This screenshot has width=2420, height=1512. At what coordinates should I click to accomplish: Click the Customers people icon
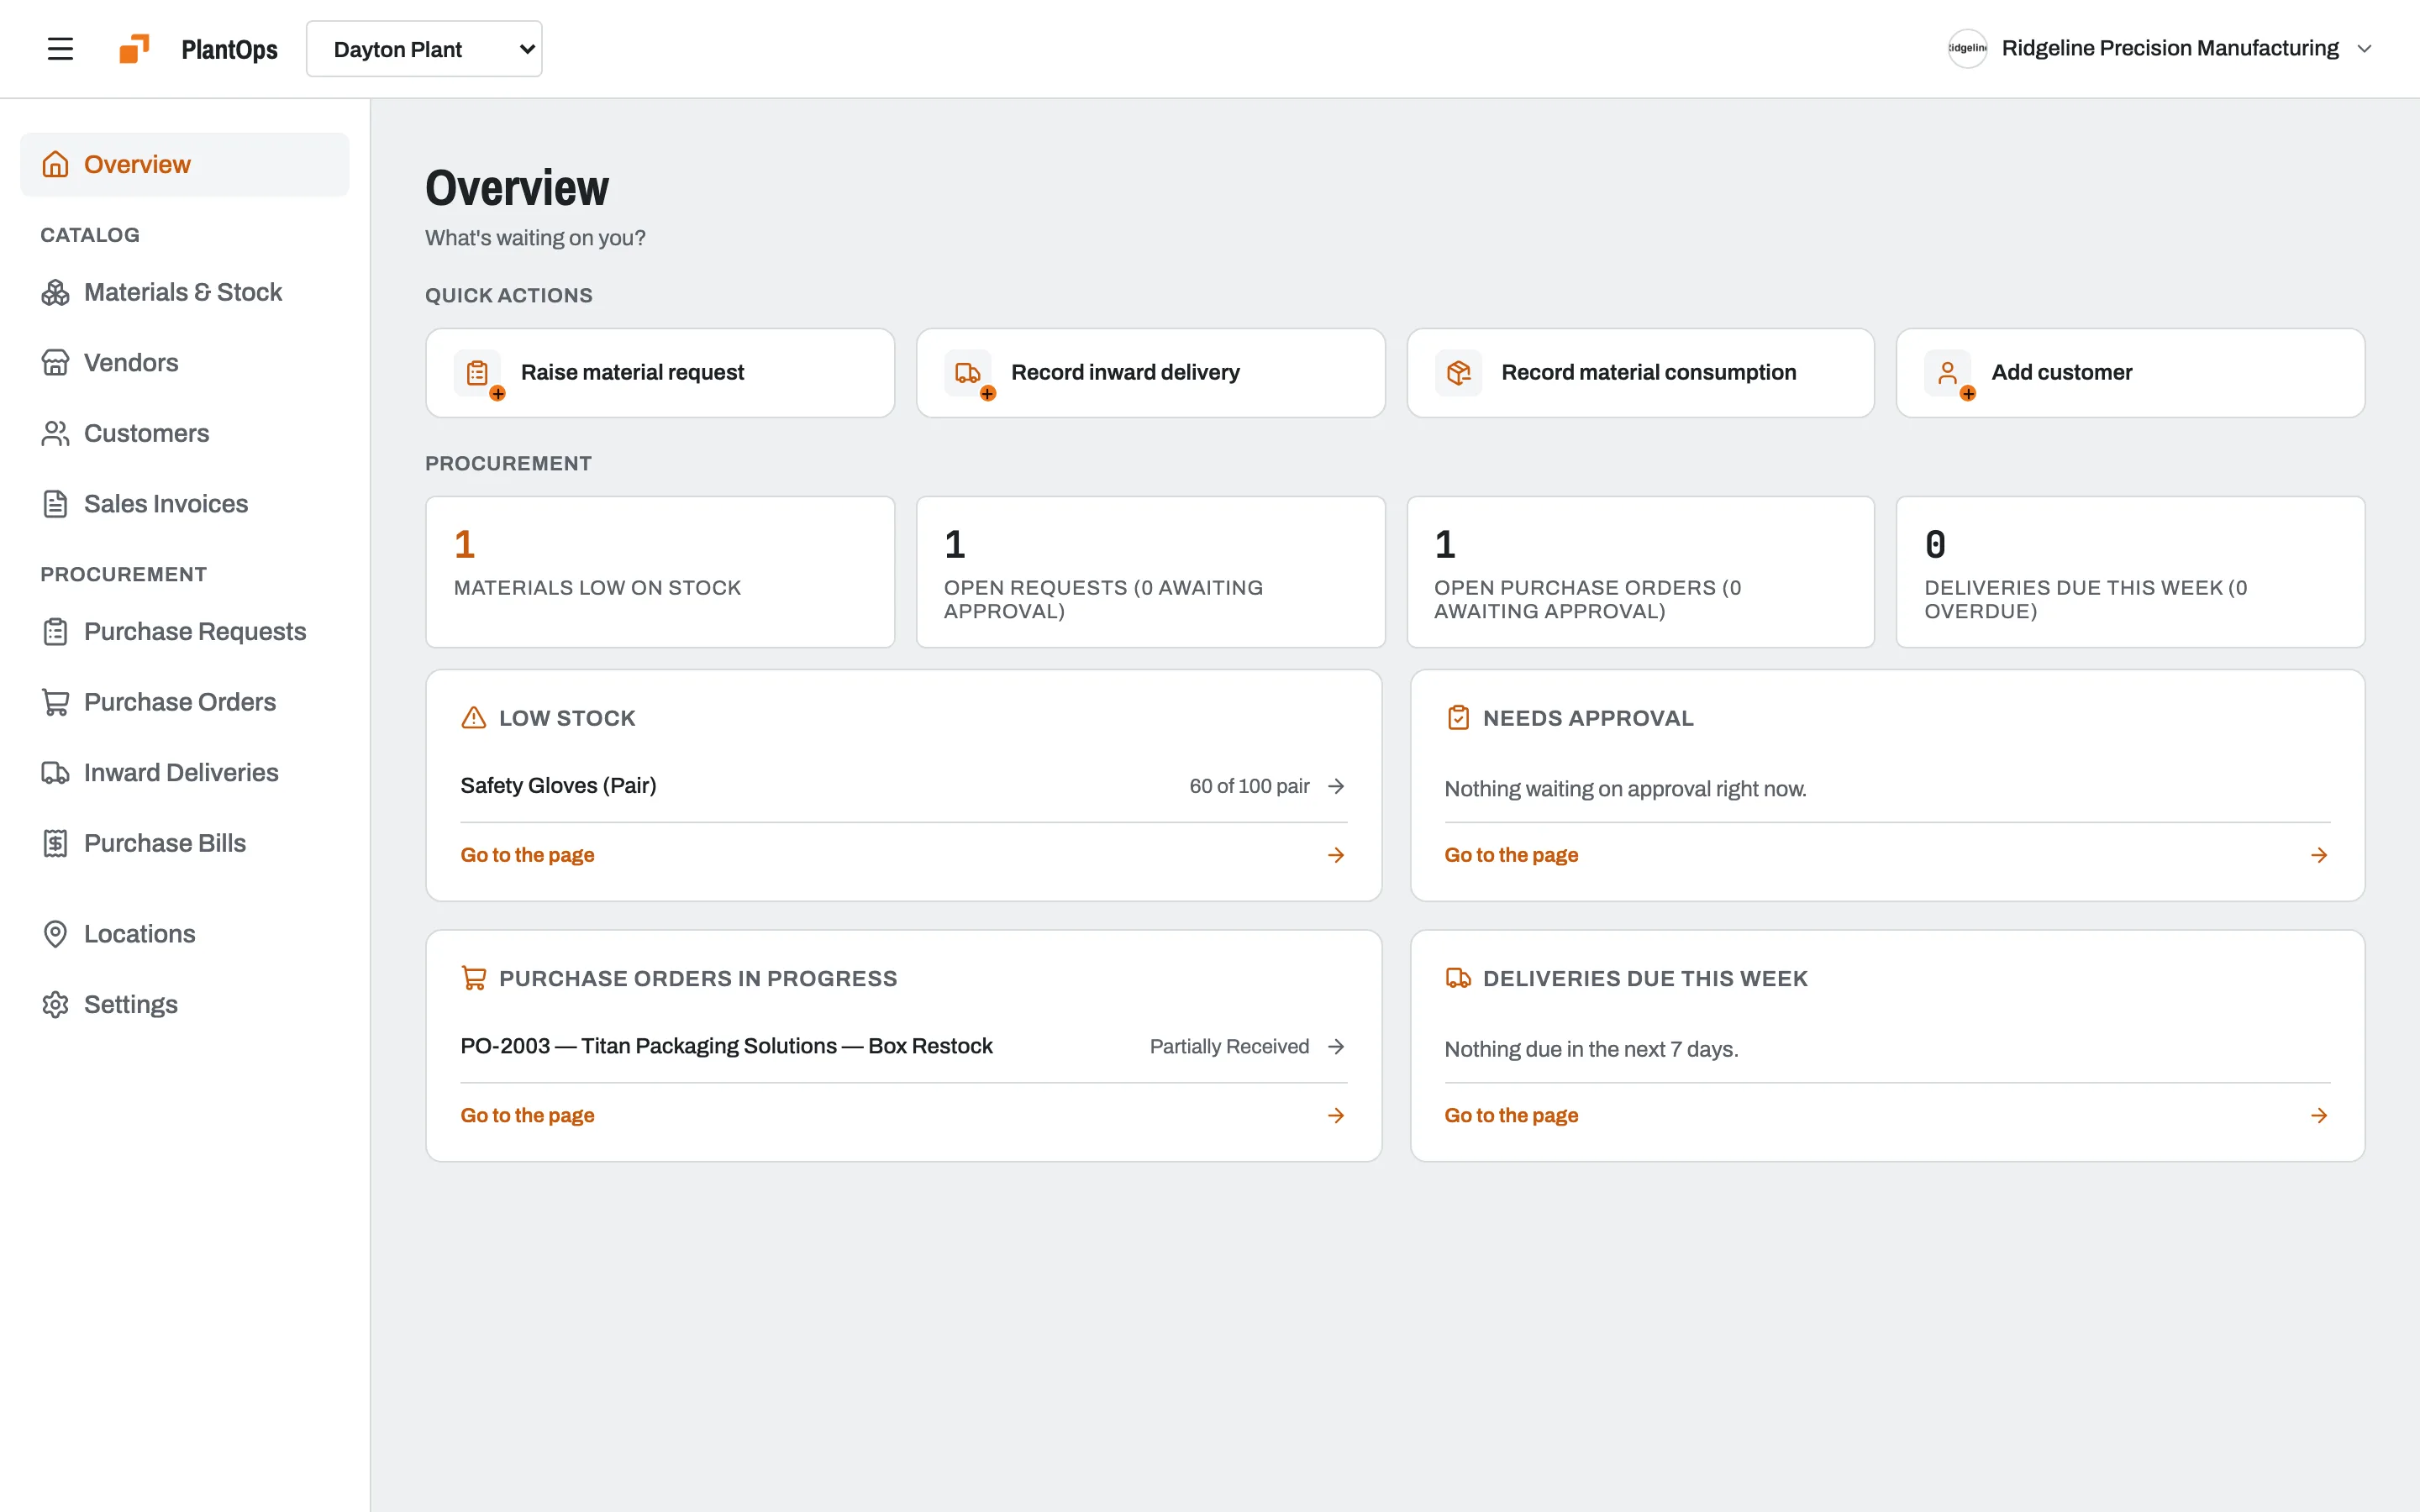(55, 433)
